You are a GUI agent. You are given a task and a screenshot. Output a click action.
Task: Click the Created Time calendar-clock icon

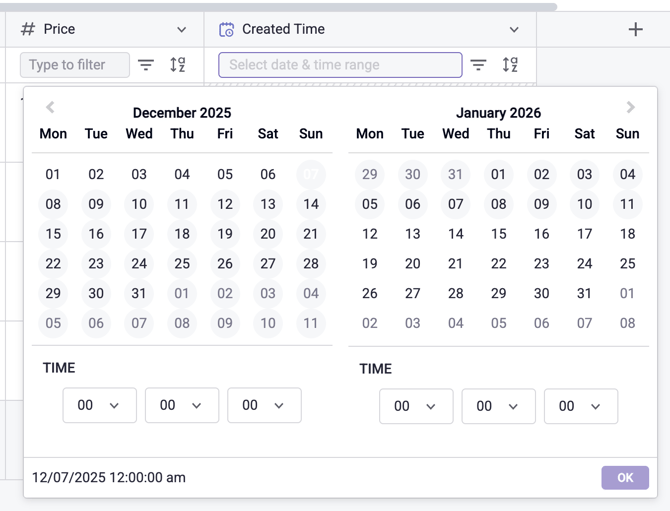pyautogui.click(x=227, y=29)
